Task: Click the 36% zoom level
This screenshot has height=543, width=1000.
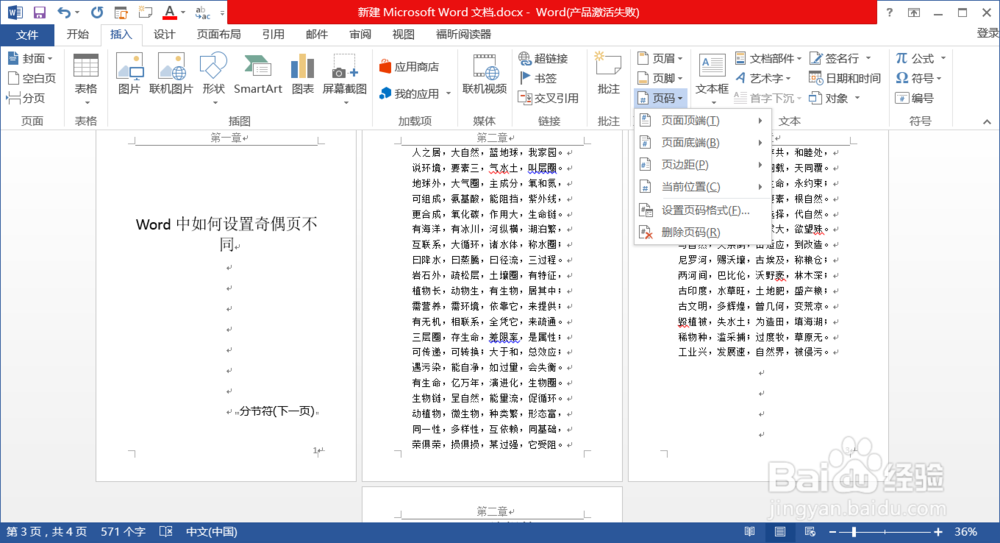Action: (966, 532)
